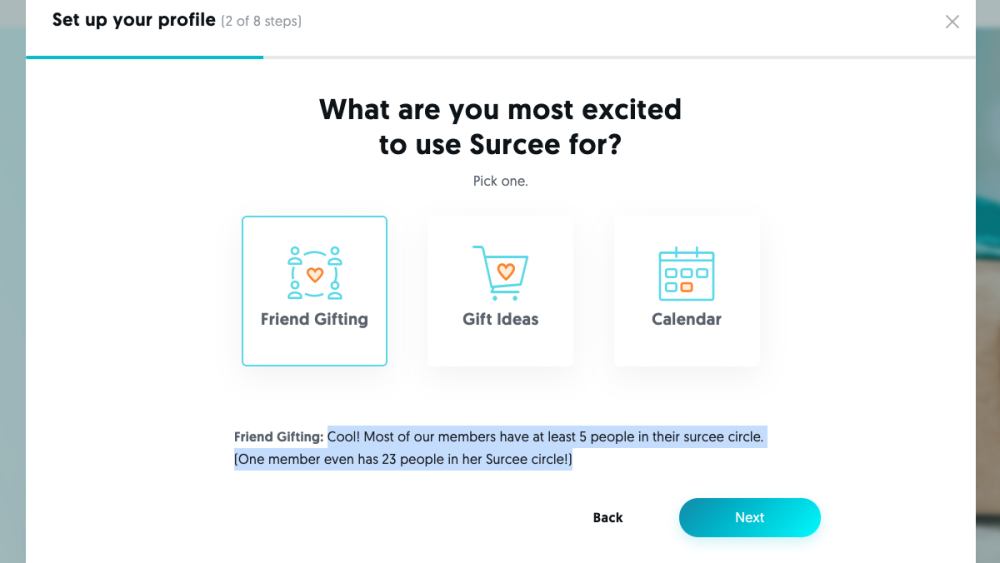Click the unfilled gray part of progress bar

tap(620, 57)
